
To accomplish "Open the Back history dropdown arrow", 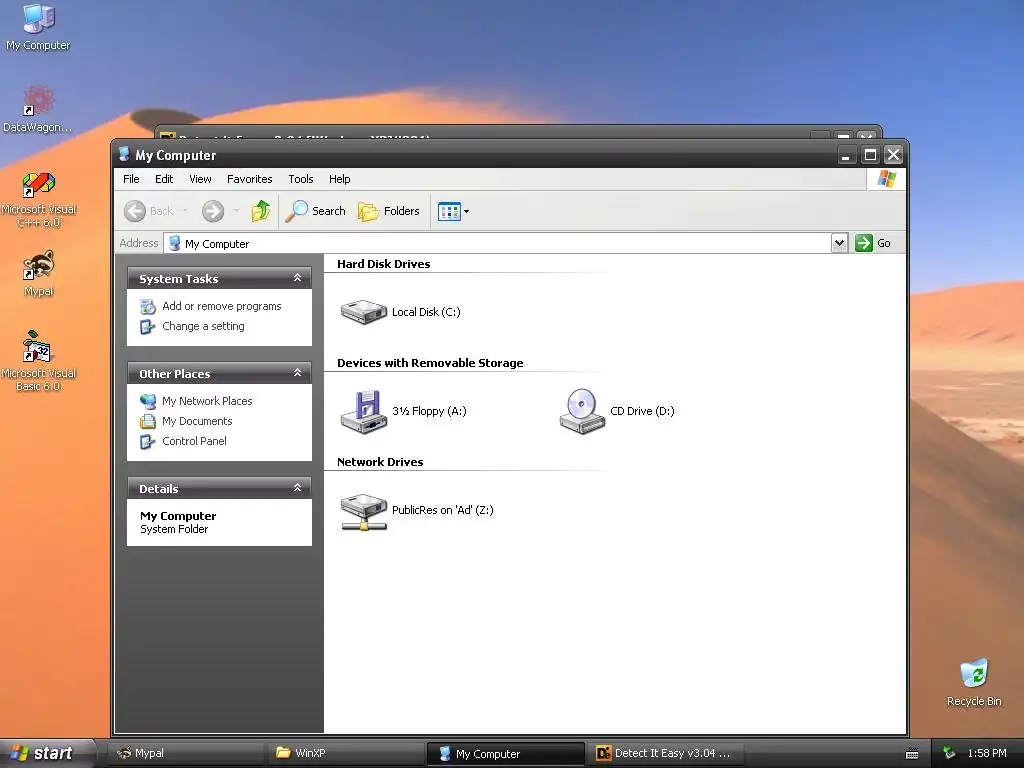I will [x=185, y=211].
